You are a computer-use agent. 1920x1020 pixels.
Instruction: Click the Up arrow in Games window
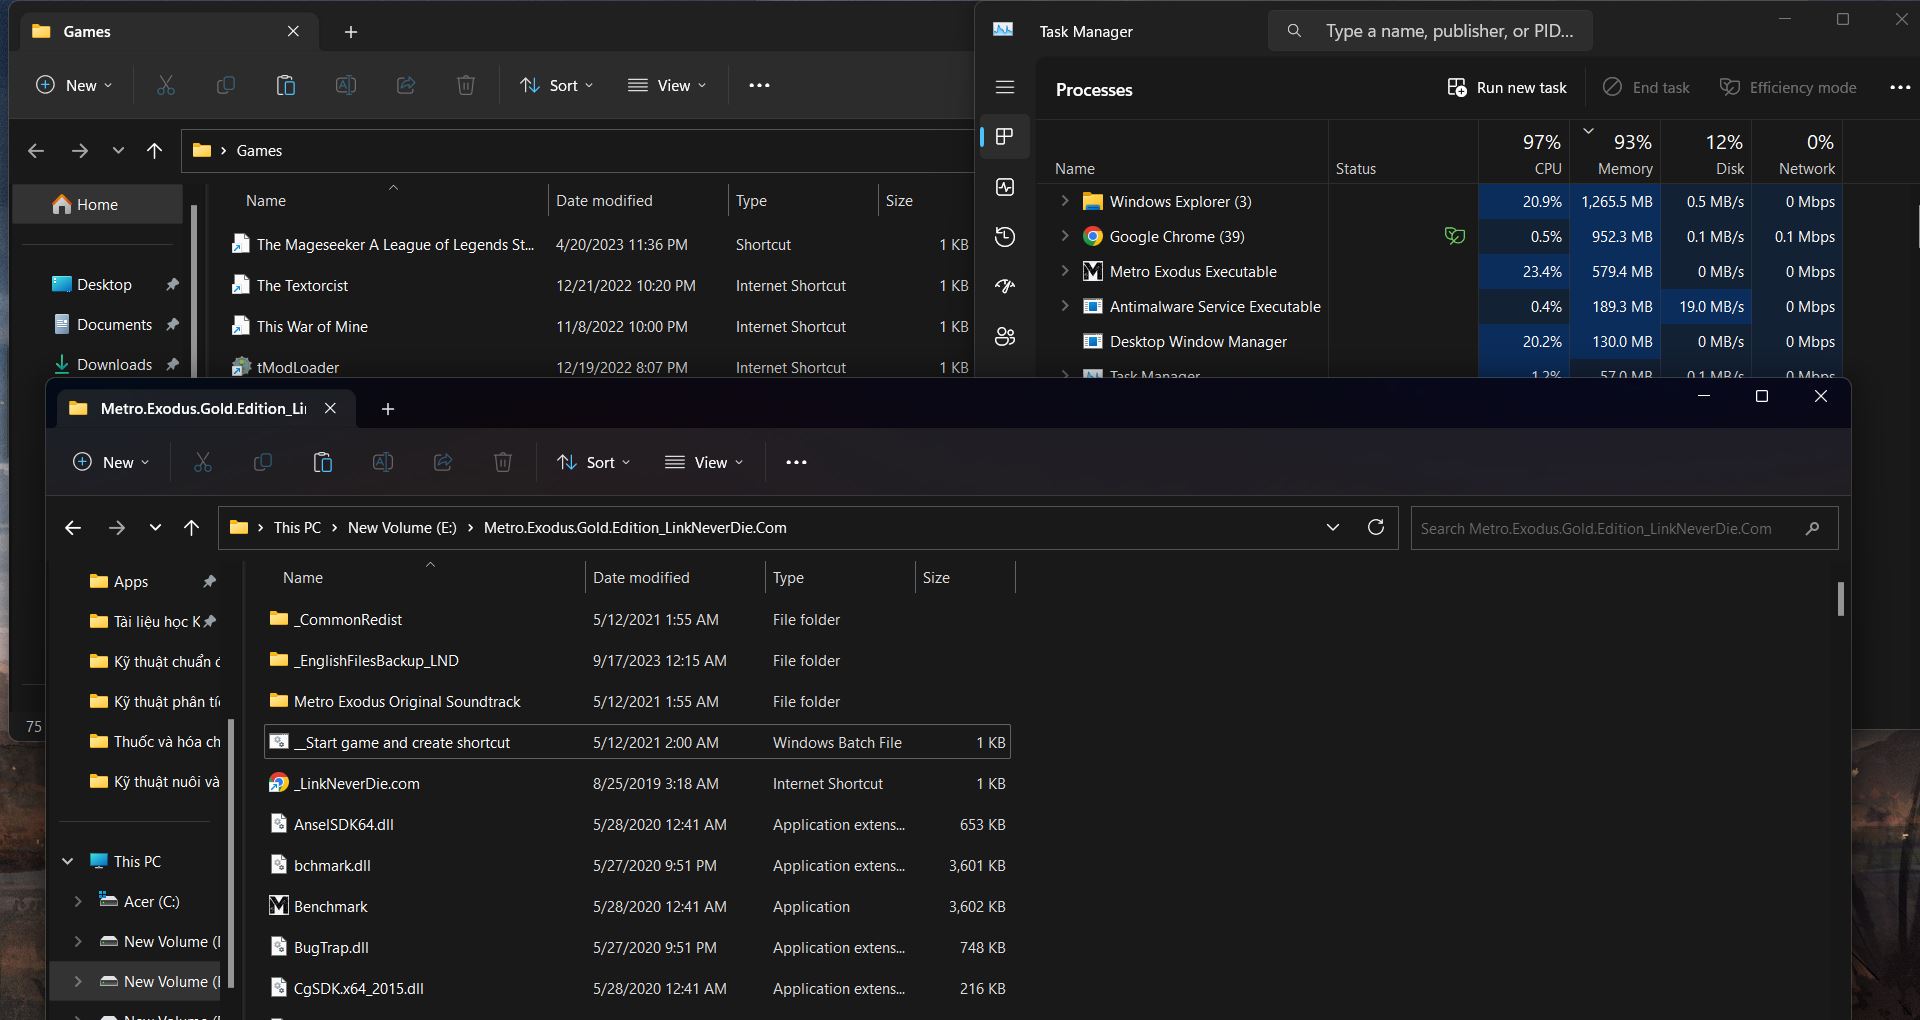(154, 151)
